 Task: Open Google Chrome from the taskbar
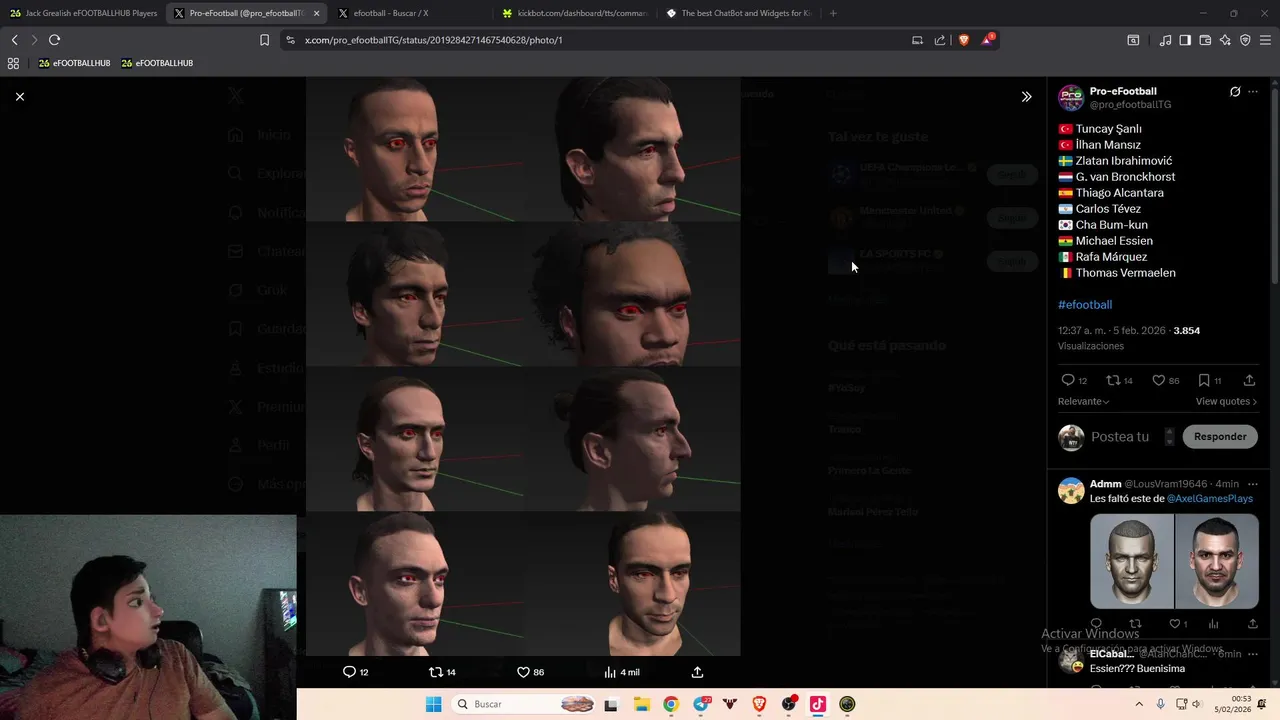tap(671, 704)
